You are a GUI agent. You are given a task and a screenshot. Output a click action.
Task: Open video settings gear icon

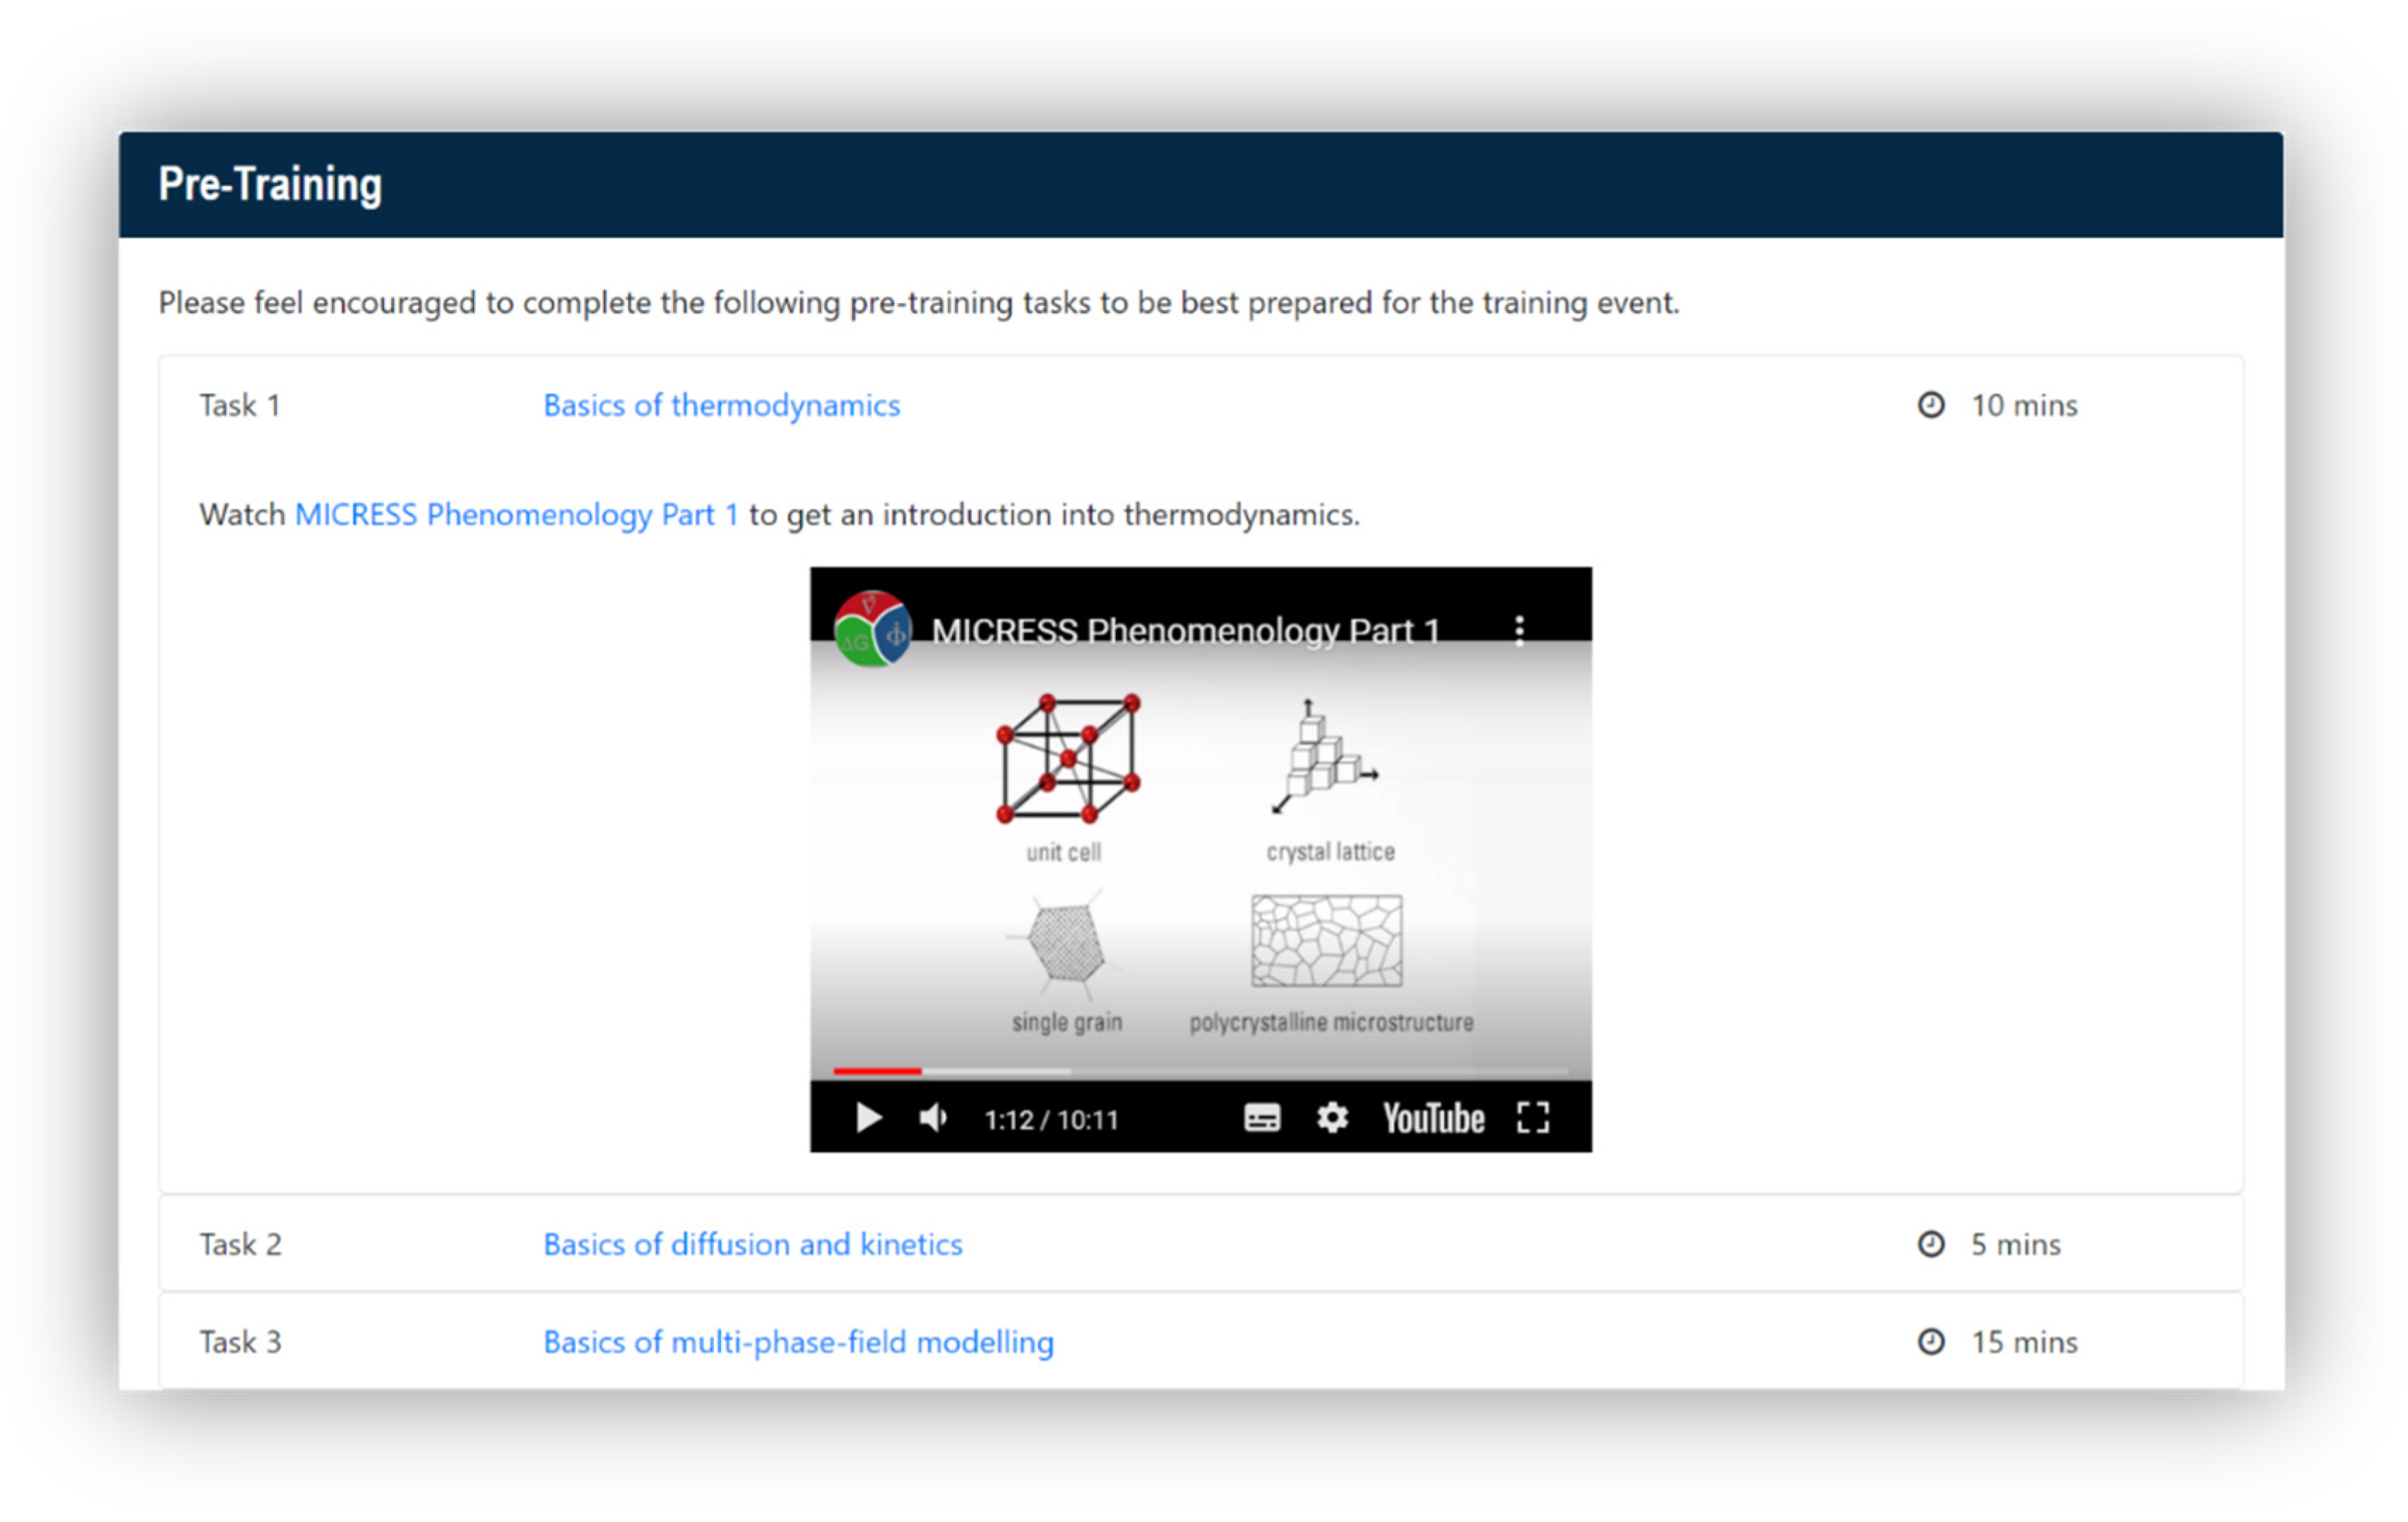1331,1117
